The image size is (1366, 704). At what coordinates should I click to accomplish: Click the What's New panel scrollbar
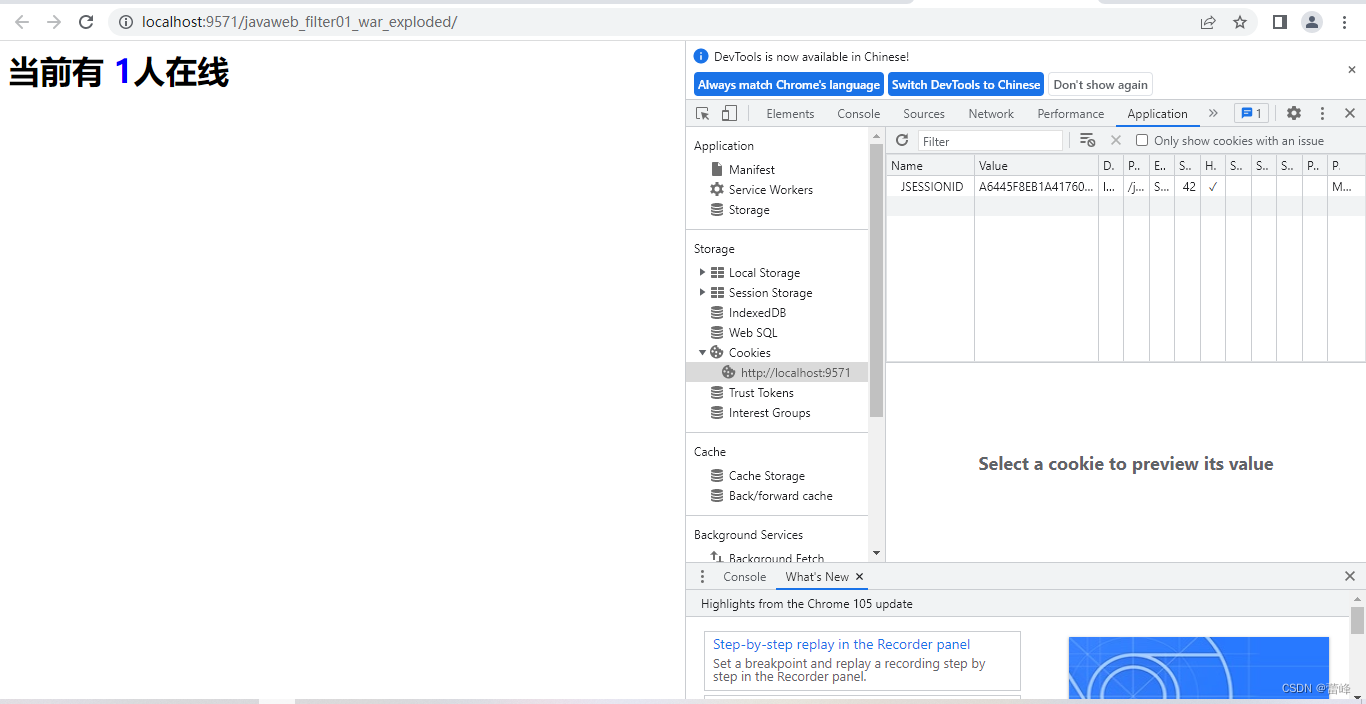[1357, 620]
